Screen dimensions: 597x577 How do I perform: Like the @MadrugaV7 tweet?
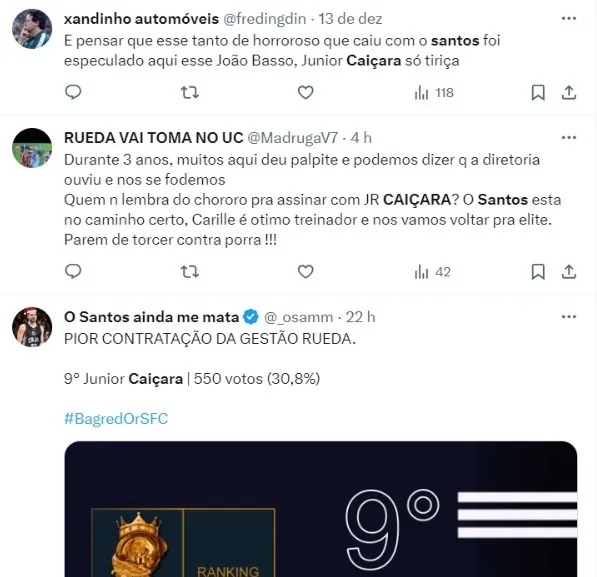[x=305, y=272]
